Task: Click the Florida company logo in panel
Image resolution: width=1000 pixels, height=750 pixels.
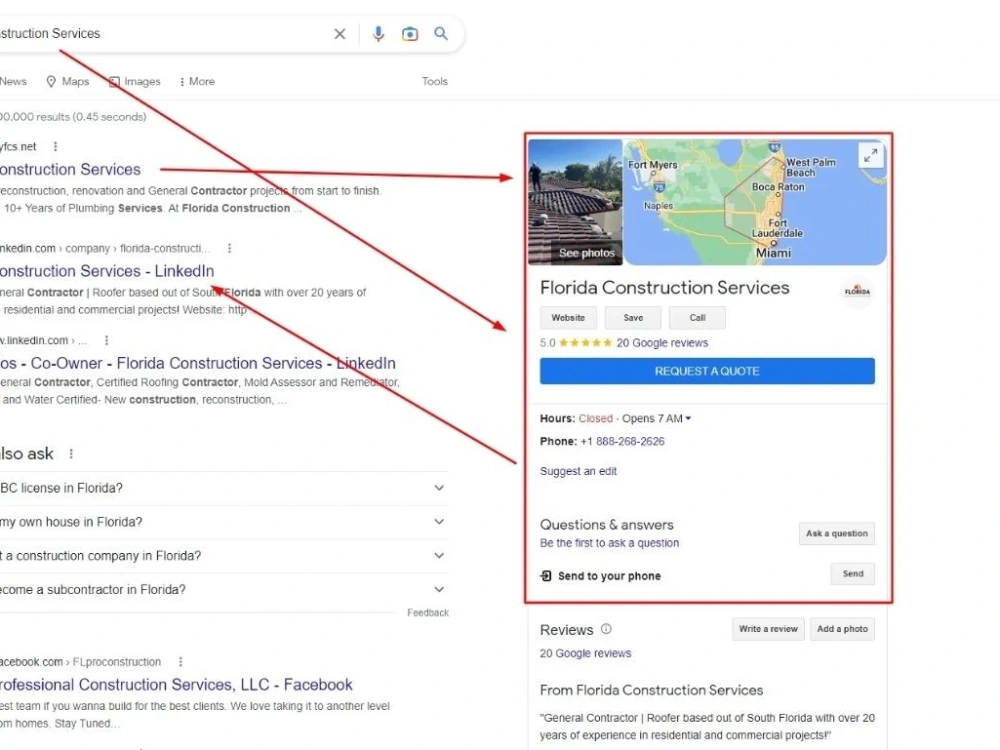Action: 857,291
